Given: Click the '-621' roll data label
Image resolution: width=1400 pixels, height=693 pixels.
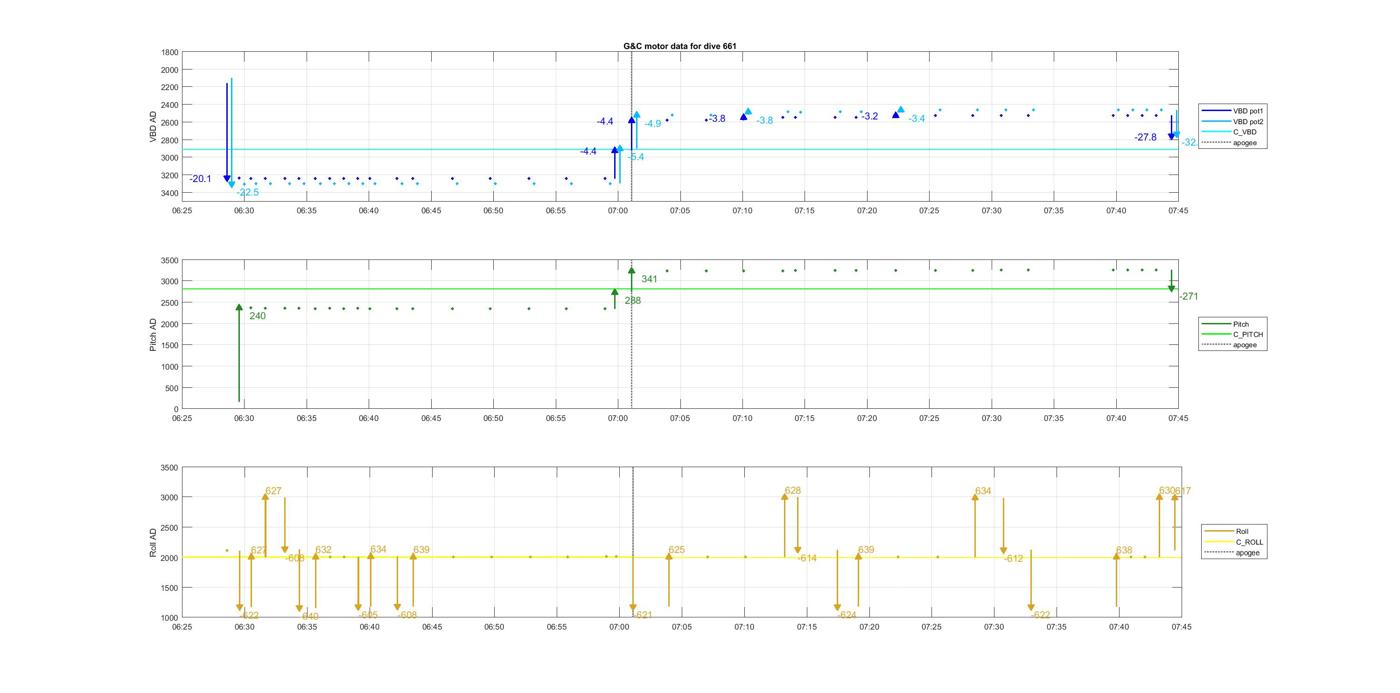Looking at the screenshot, I should tap(642, 616).
